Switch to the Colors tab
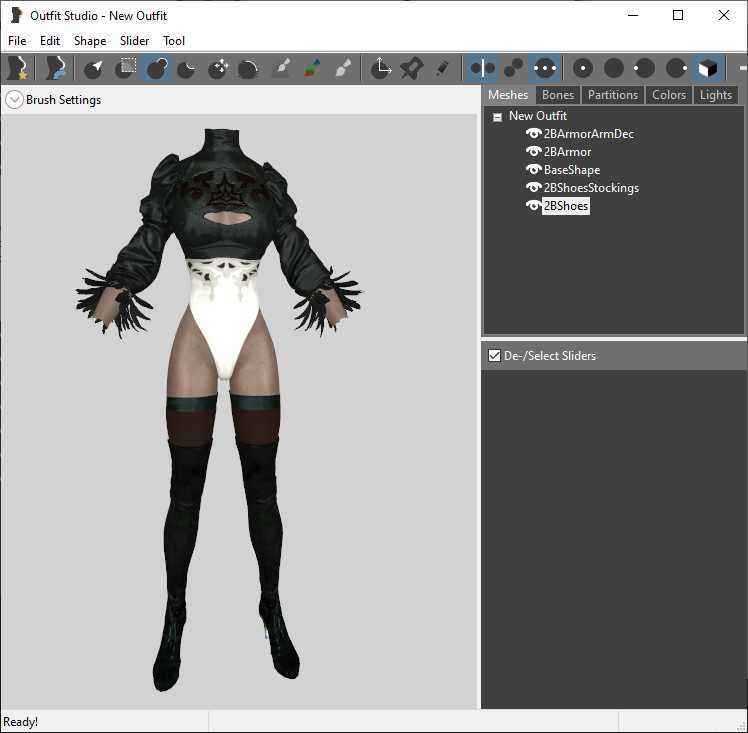Viewport: 748px width, 733px height. (x=669, y=95)
